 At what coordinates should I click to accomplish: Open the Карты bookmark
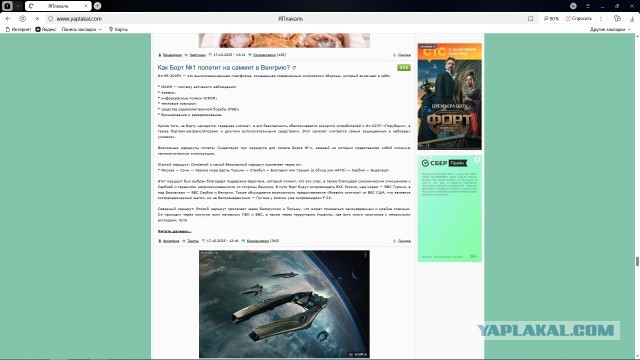118,29
